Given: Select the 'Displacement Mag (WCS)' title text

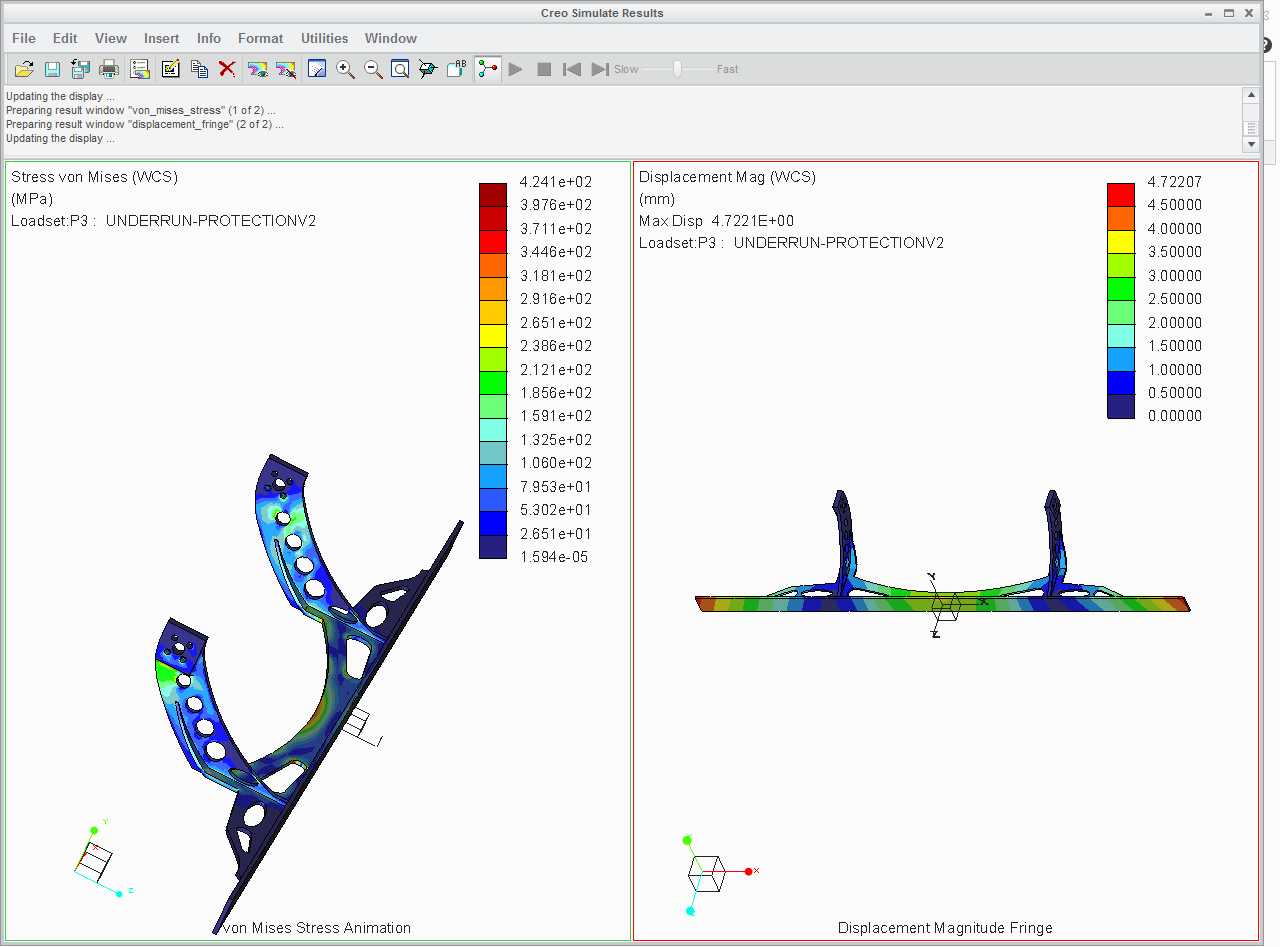Looking at the screenshot, I should click(x=727, y=177).
